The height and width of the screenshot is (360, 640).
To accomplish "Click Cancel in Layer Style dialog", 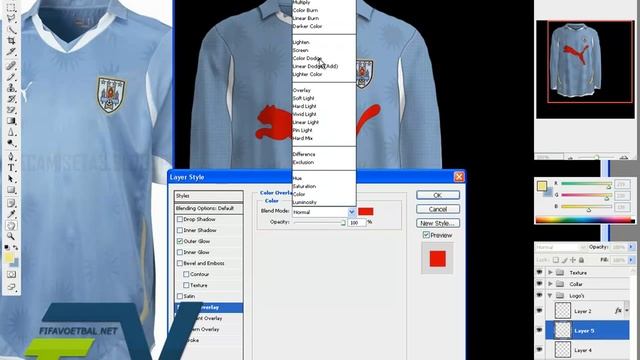I will (x=438, y=209).
